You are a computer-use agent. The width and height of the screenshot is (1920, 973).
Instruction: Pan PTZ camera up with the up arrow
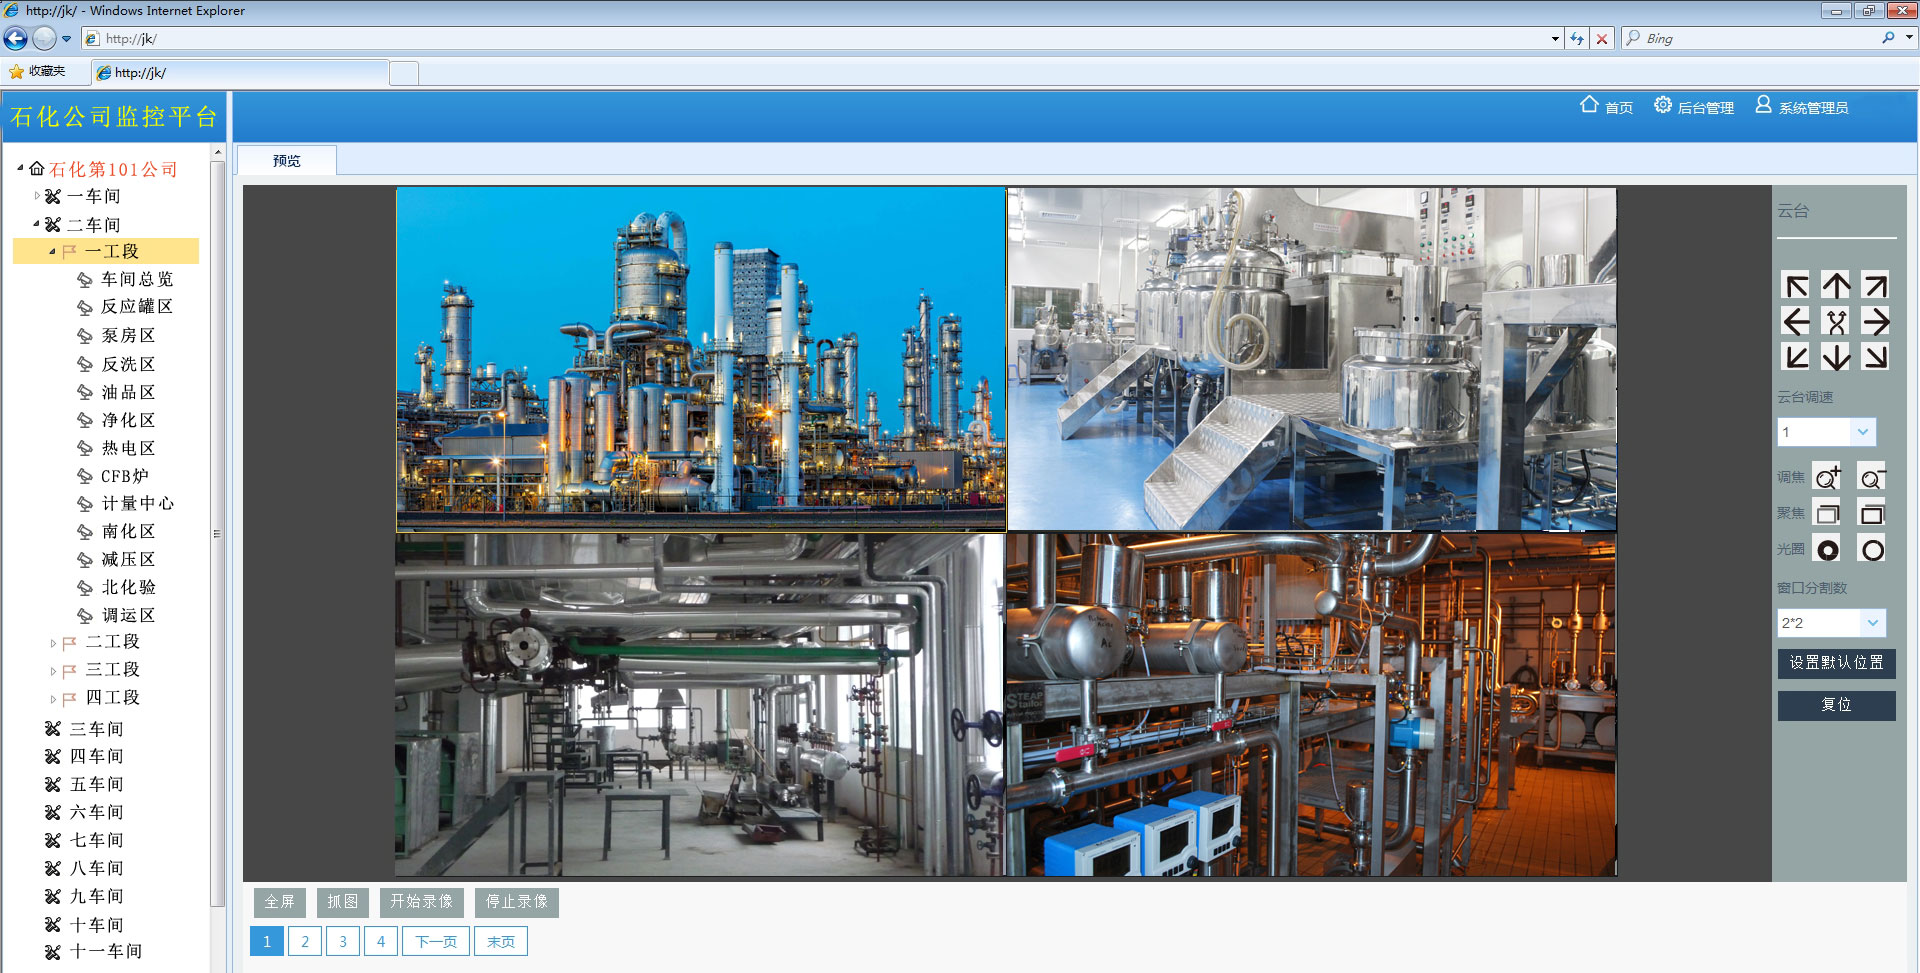(1836, 286)
